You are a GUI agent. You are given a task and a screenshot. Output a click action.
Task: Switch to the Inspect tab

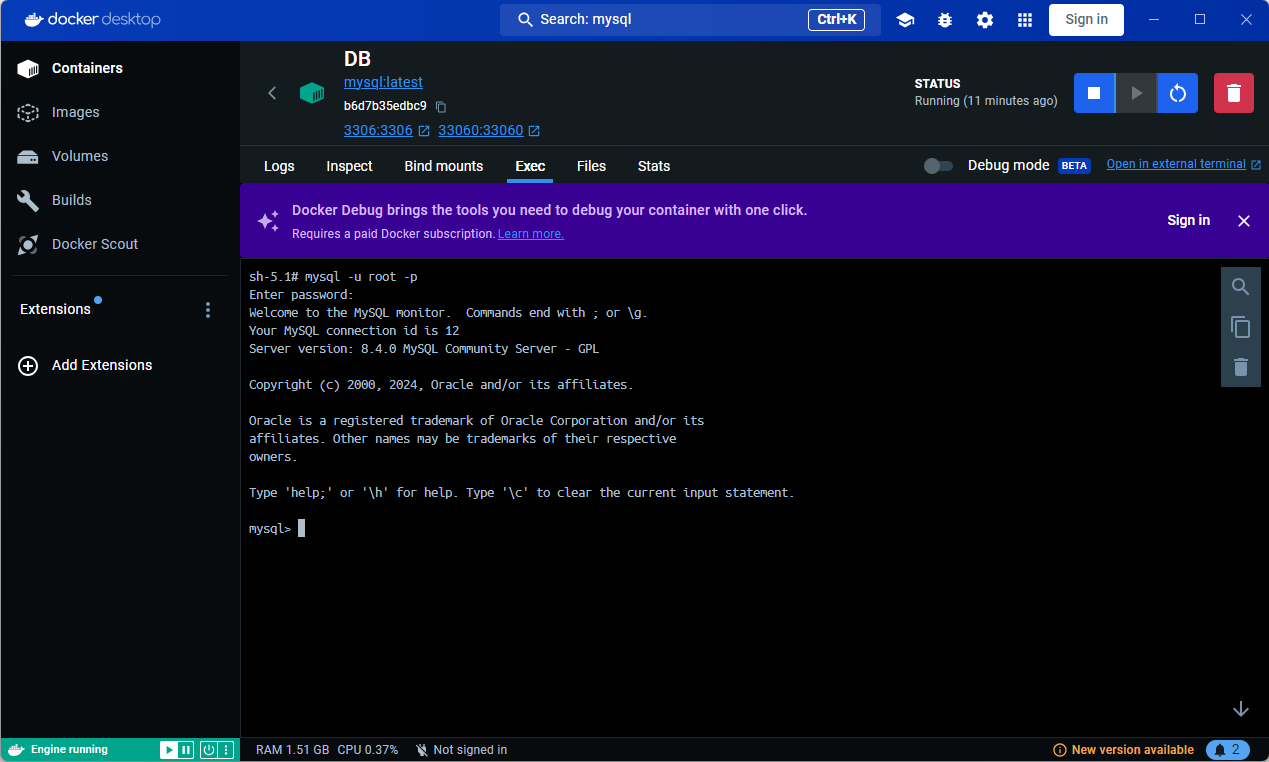[x=349, y=166]
